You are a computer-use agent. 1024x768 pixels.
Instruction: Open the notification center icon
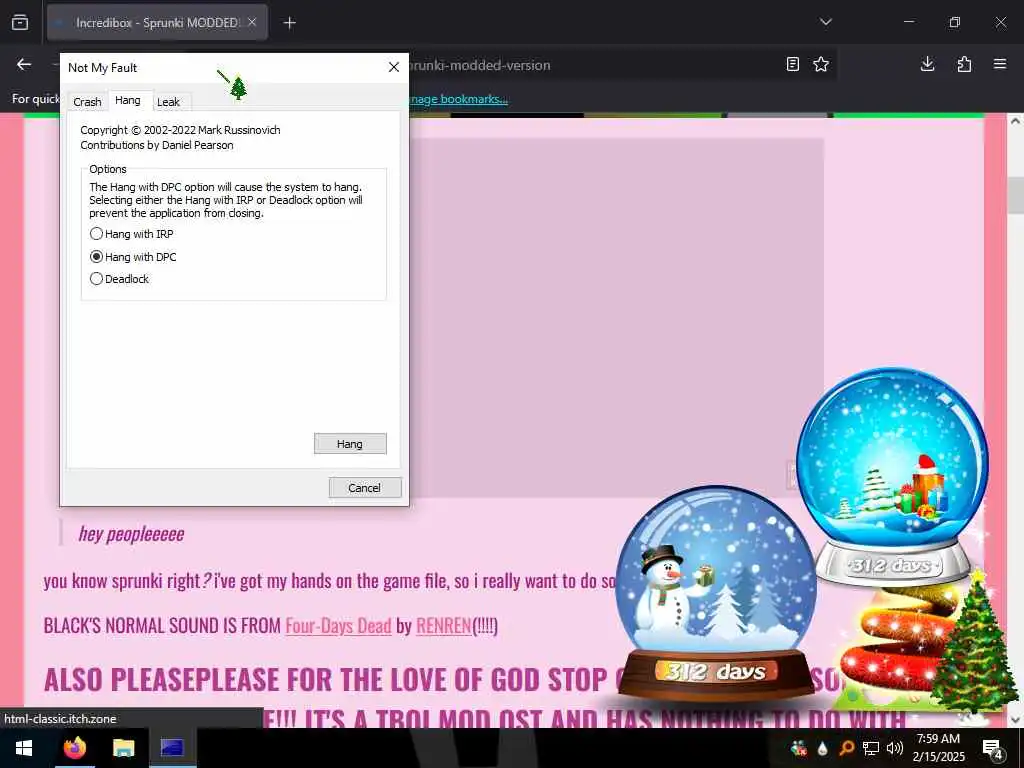[x=993, y=748]
